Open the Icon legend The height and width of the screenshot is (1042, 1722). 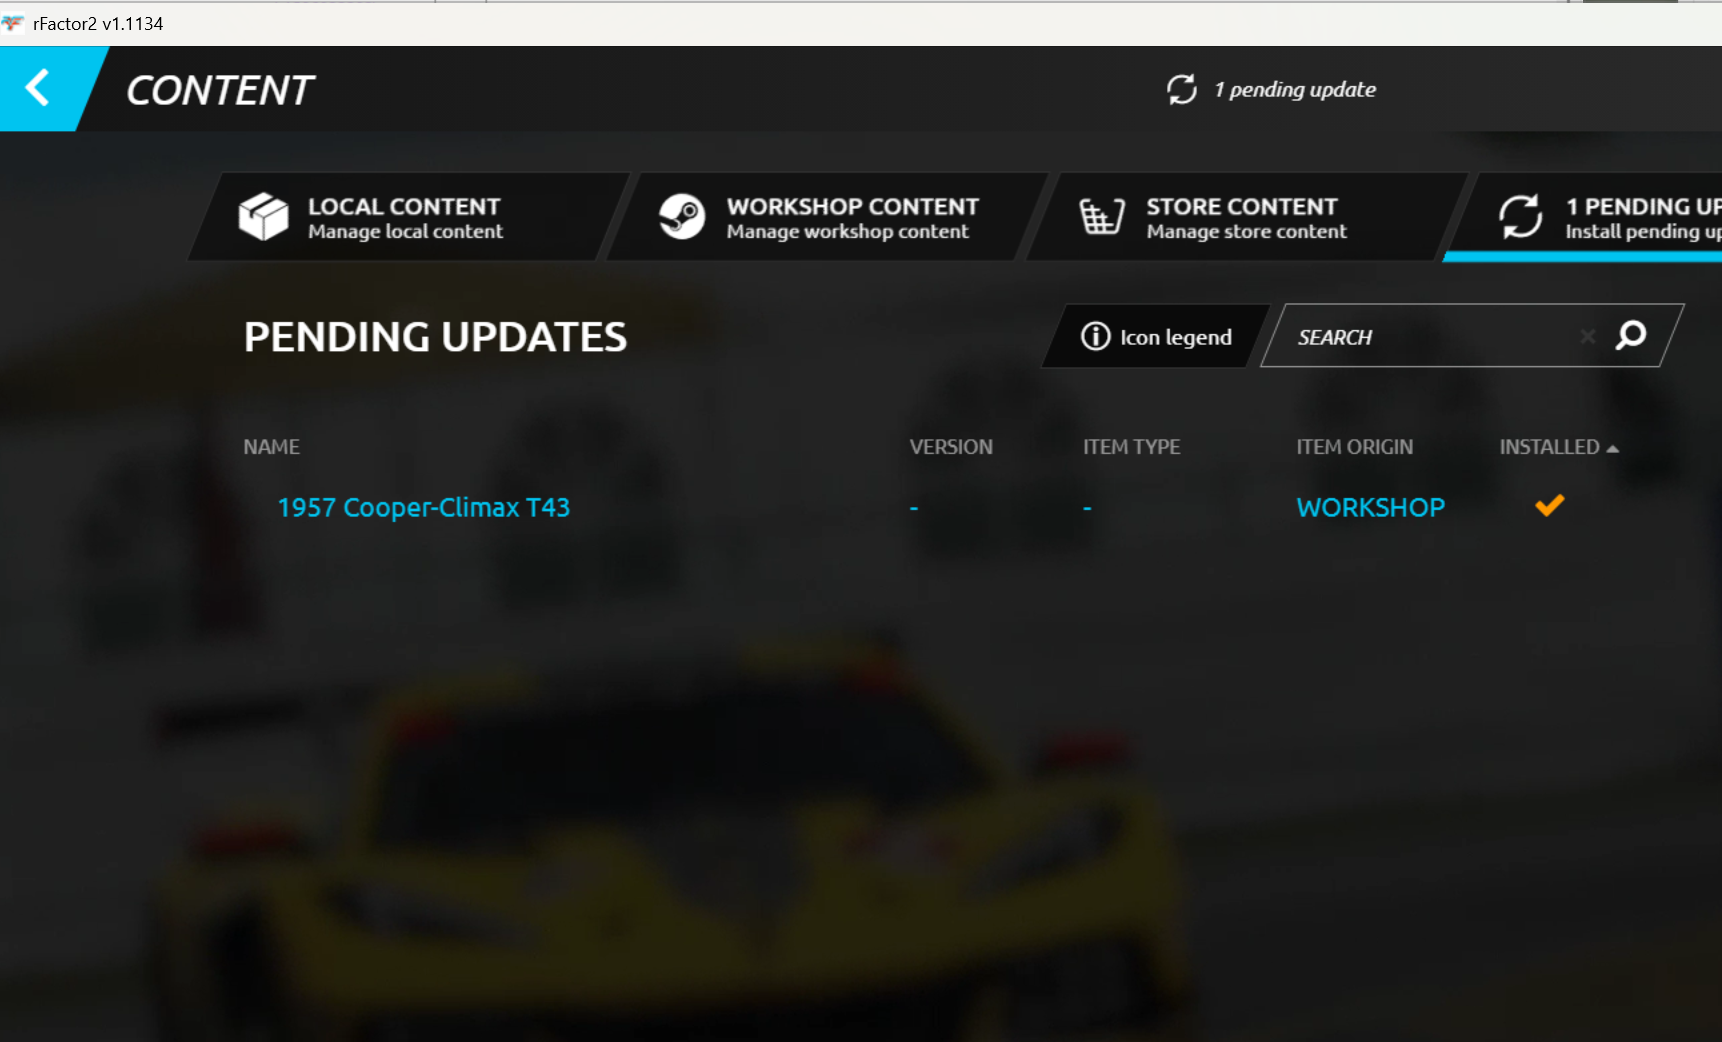[x=1155, y=337]
